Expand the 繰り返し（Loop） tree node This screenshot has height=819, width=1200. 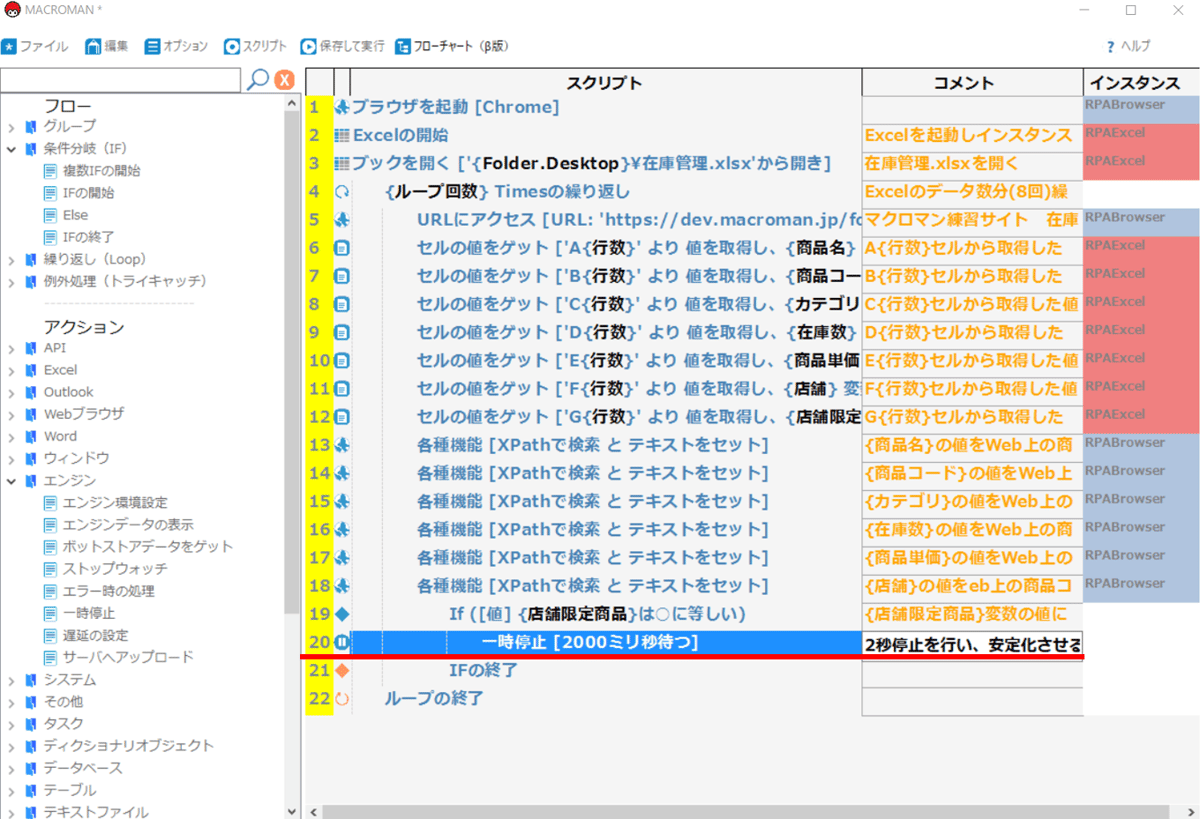[11, 259]
